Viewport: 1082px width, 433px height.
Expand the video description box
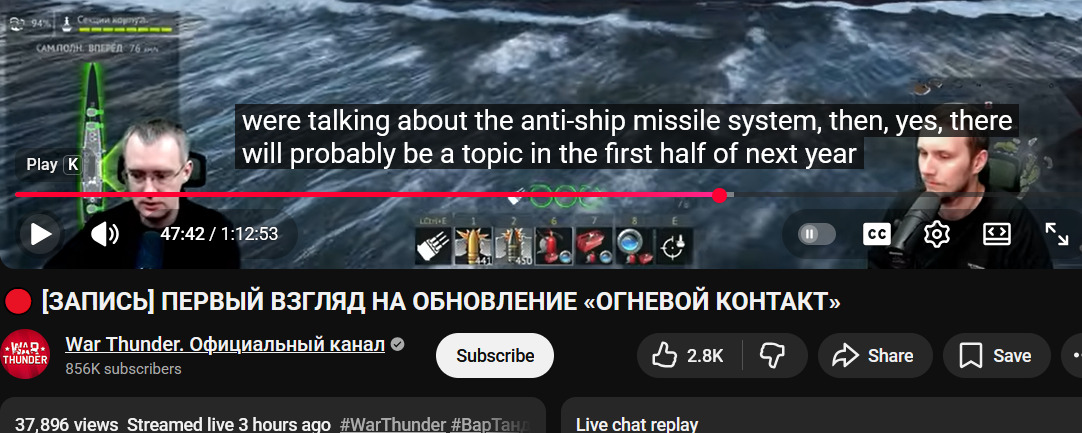point(273,416)
